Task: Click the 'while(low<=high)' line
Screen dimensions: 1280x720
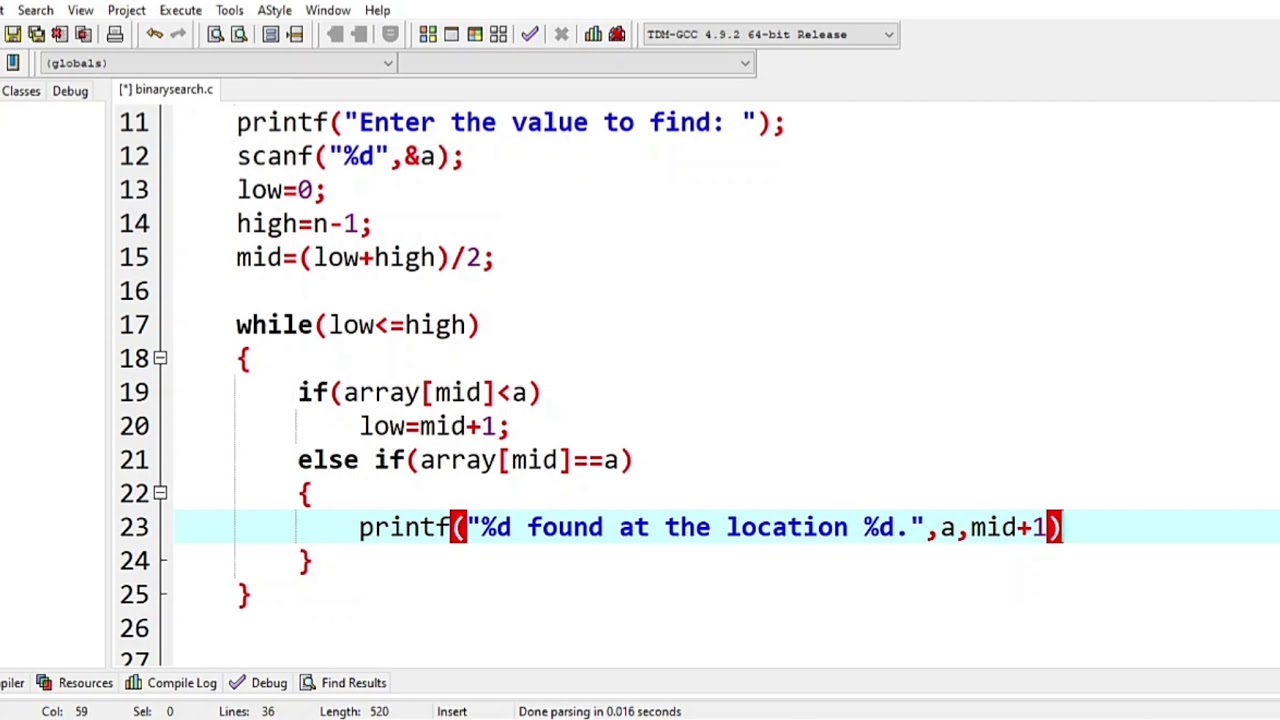Action: [358, 325]
